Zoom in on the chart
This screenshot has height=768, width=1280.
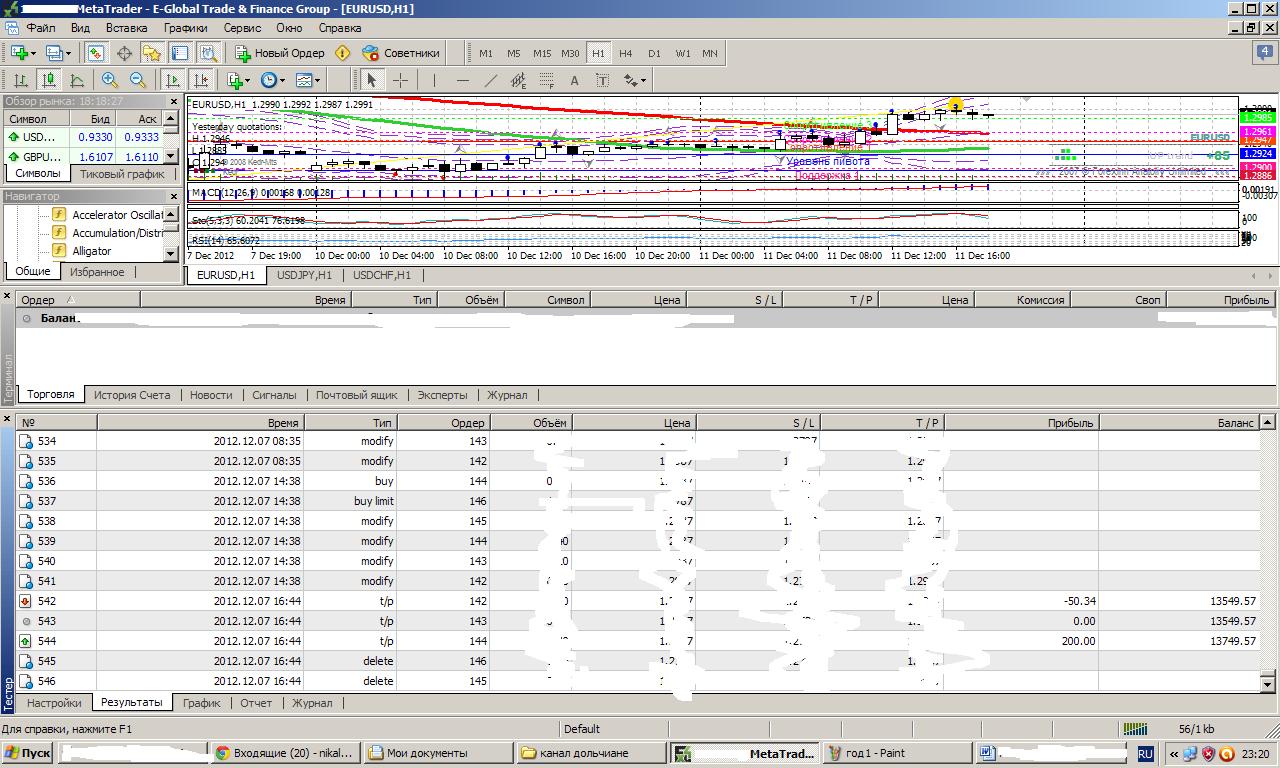[109, 80]
